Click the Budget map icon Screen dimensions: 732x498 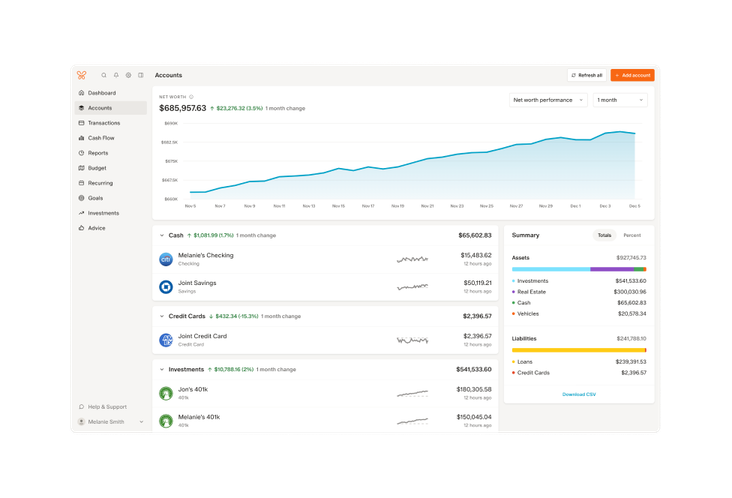pos(82,168)
